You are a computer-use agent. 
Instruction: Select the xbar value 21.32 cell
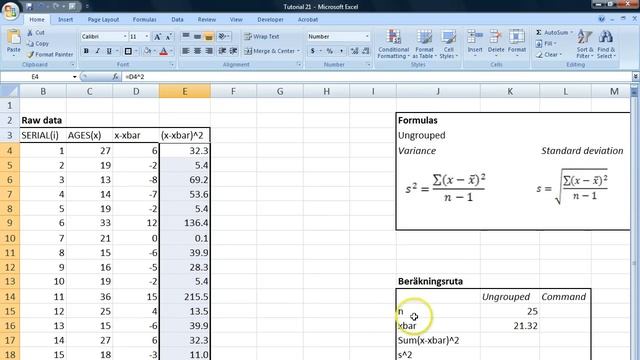coord(510,326)
